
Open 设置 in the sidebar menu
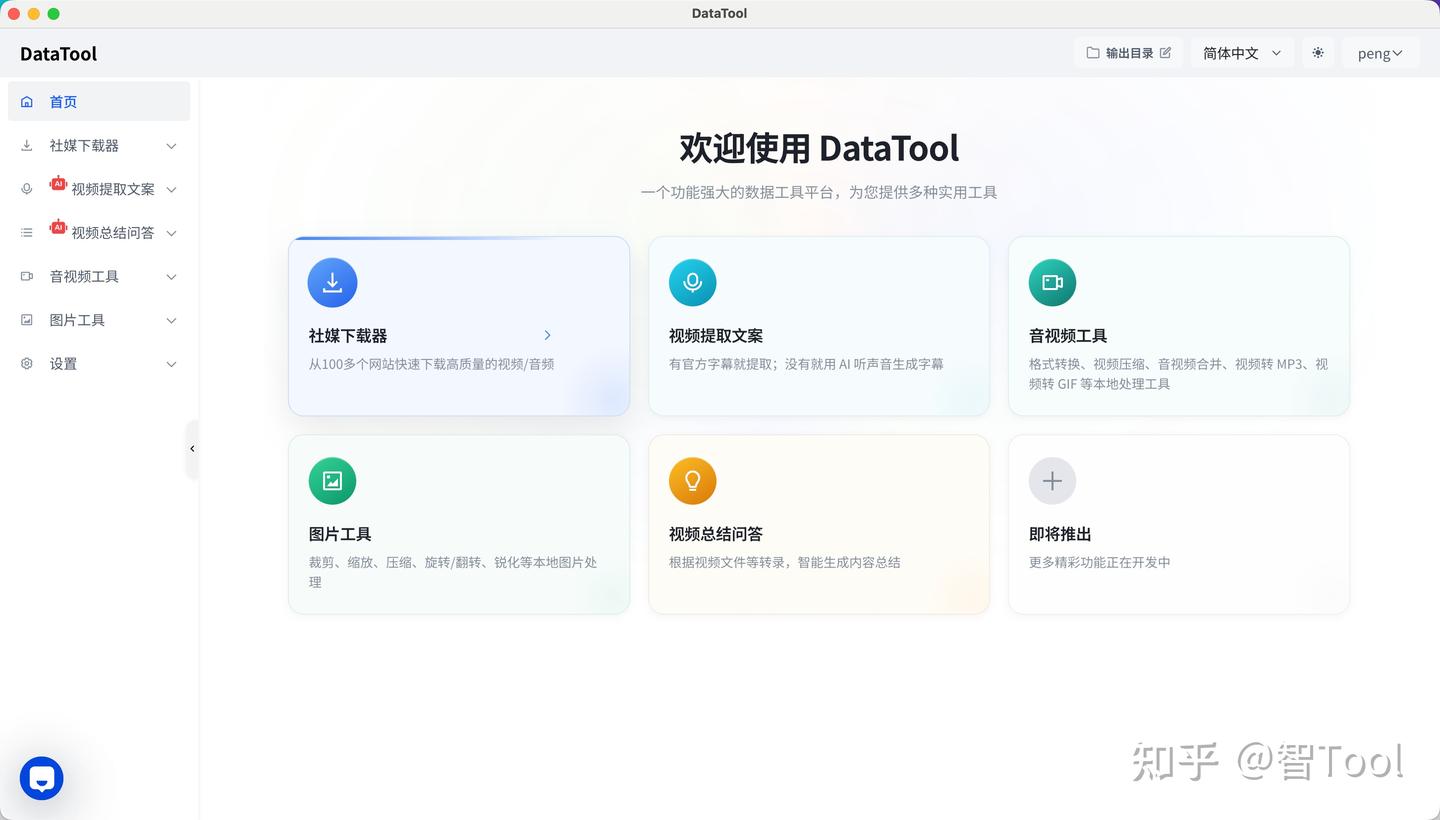tap(99, 364)
